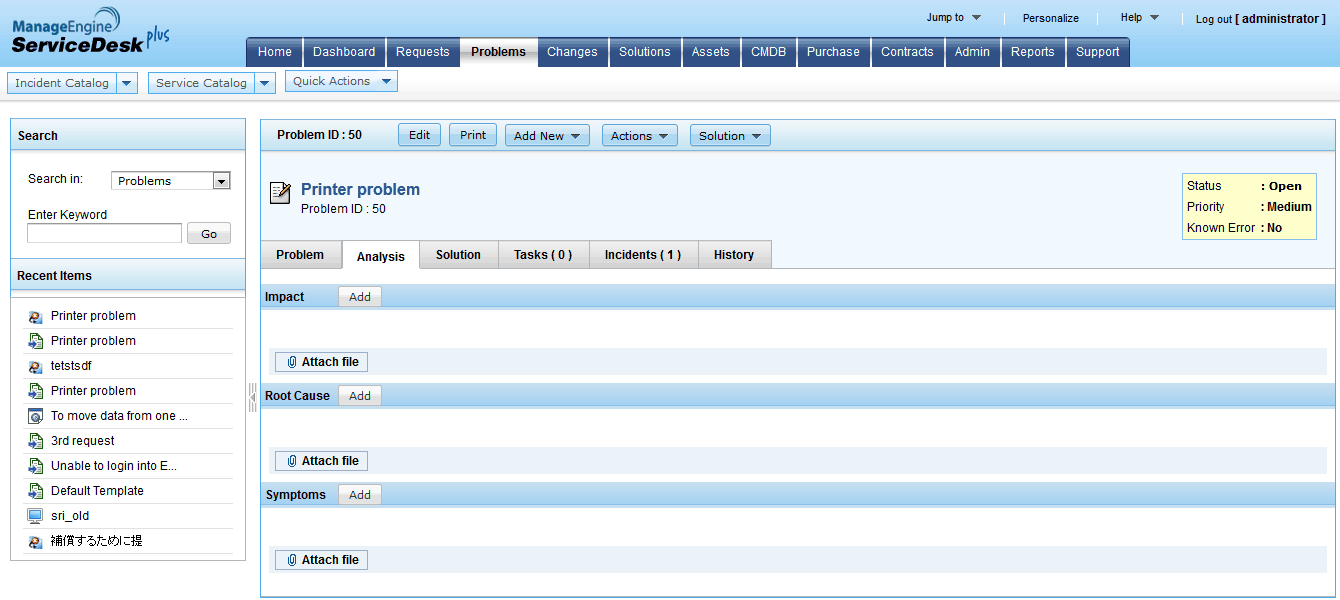1340x600 pixels.
Task: Click the icon next to tetstsdf recent item
Action: pos(36,366)
